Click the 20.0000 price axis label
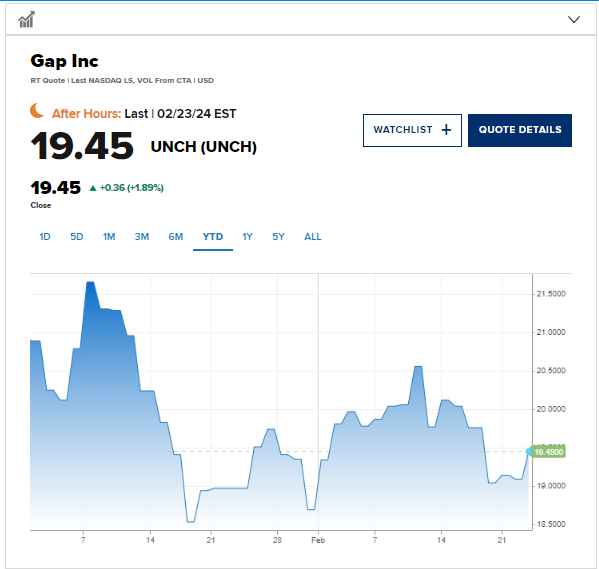The image size is (599, 569). pos(551,409)
